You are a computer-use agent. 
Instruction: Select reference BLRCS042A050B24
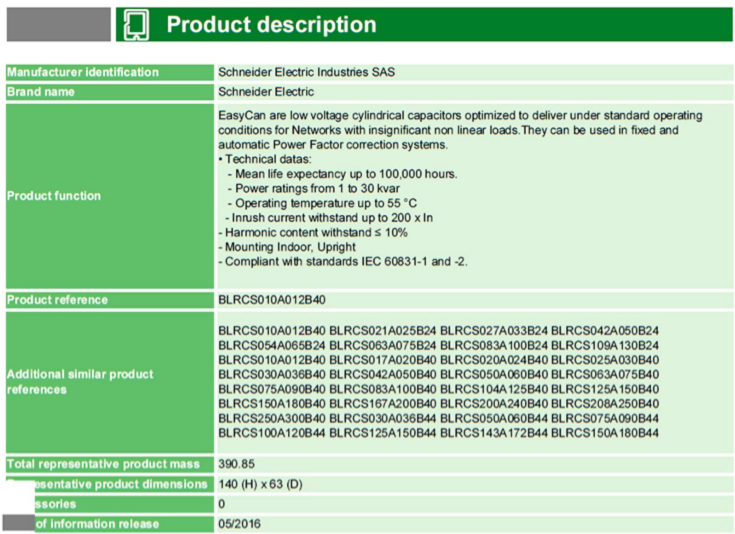(x=605, y=331)
